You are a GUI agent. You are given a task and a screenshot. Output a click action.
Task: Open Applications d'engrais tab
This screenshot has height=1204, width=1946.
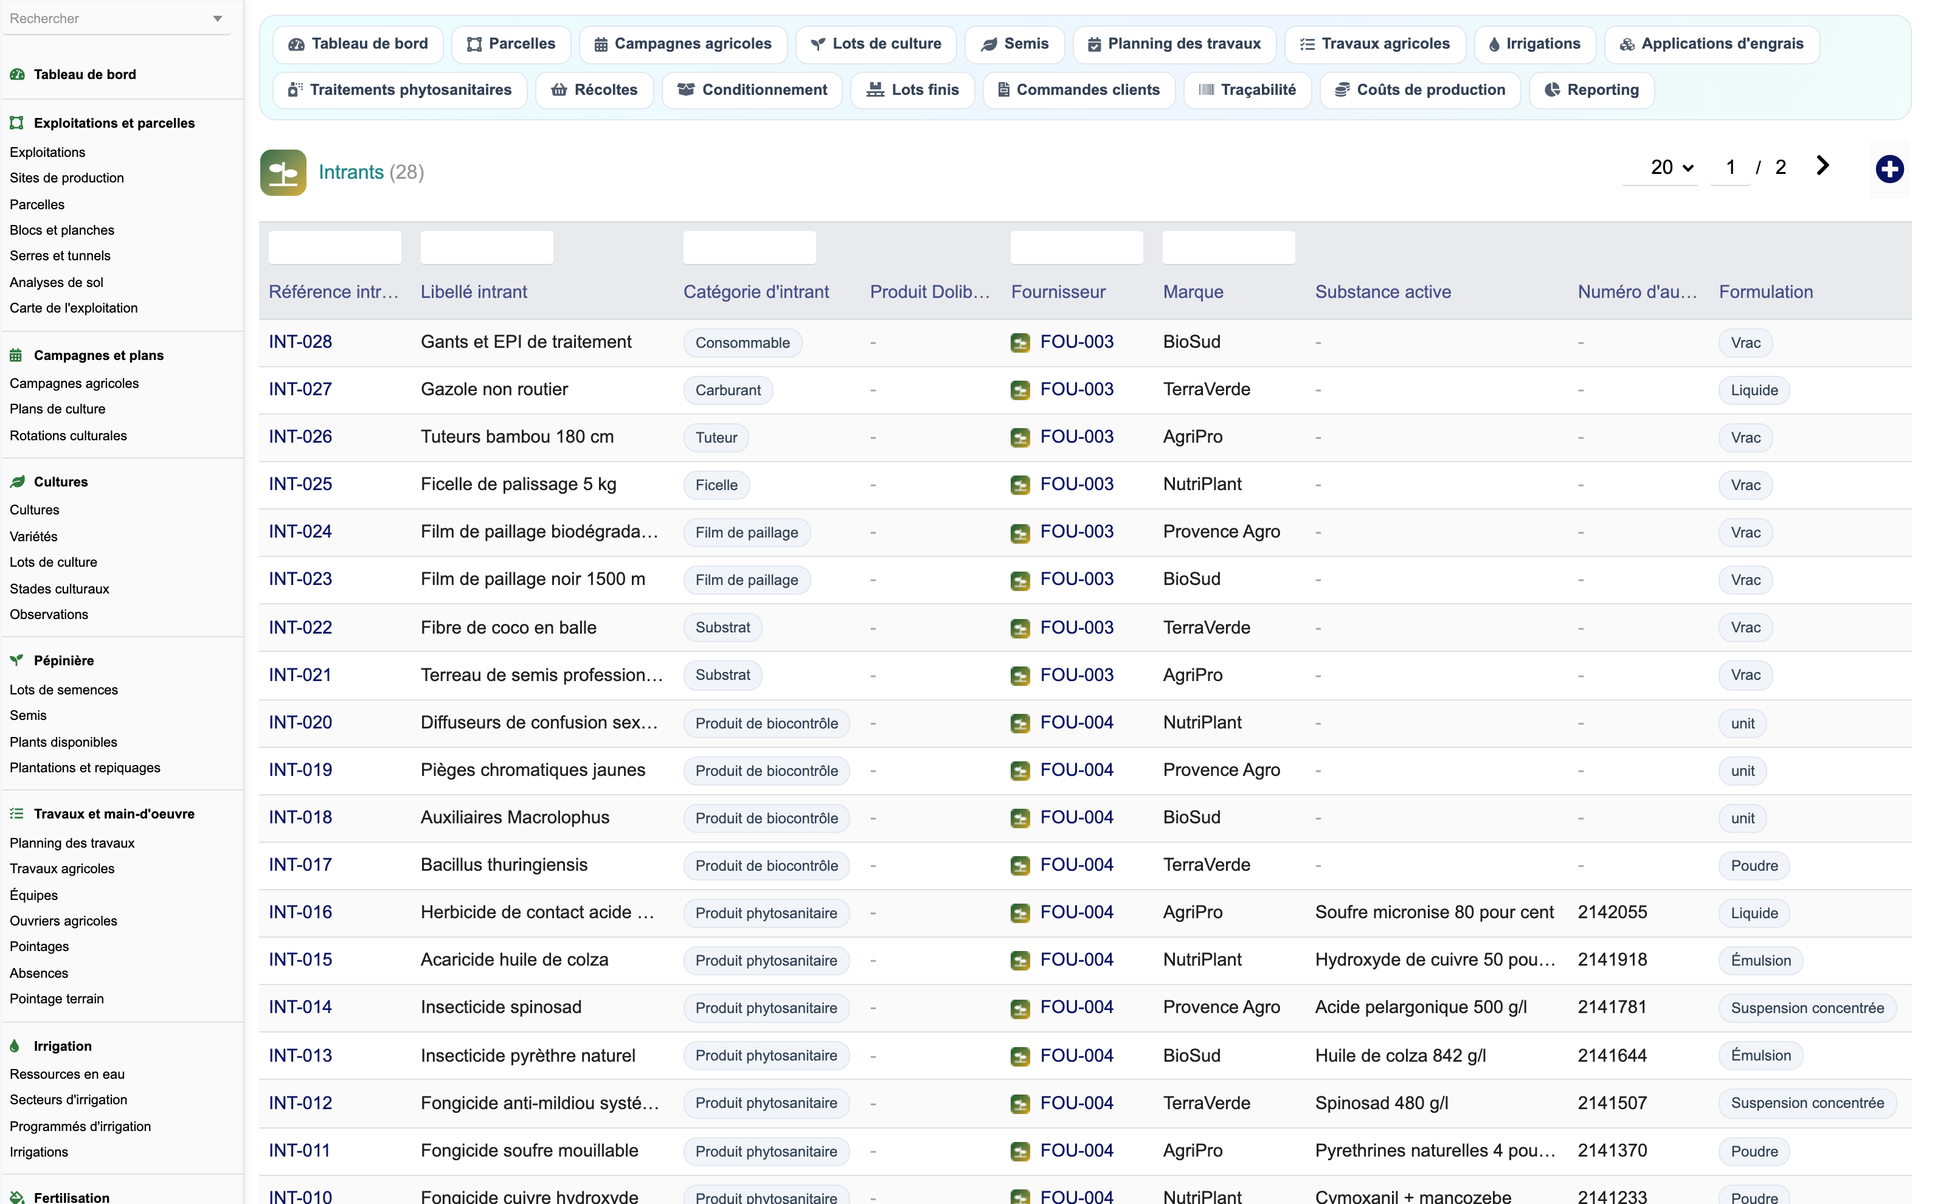(1712, 44)
